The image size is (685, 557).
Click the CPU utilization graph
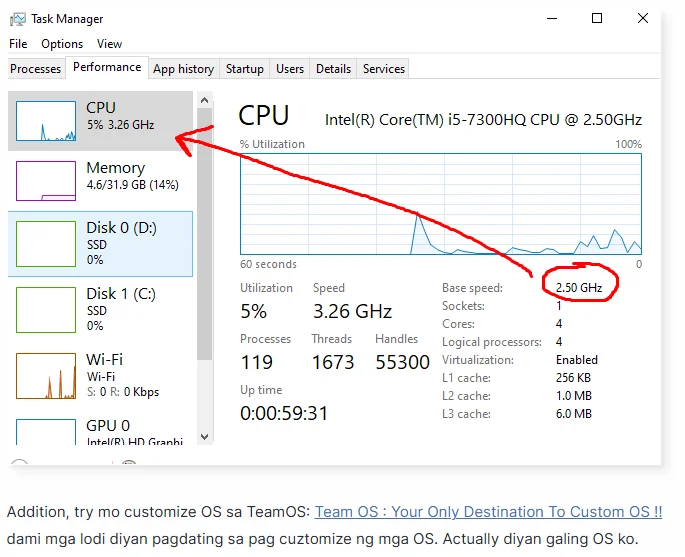point(441,204)
